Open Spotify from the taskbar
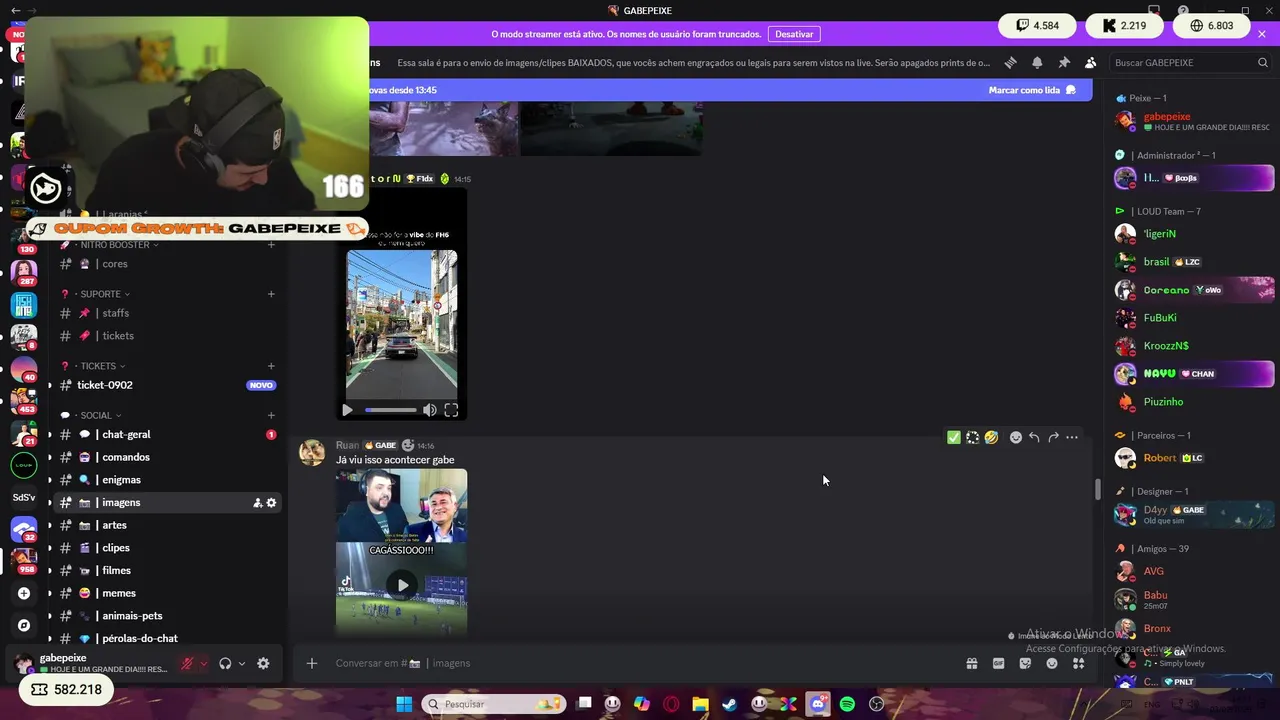 tap(847, 704)
